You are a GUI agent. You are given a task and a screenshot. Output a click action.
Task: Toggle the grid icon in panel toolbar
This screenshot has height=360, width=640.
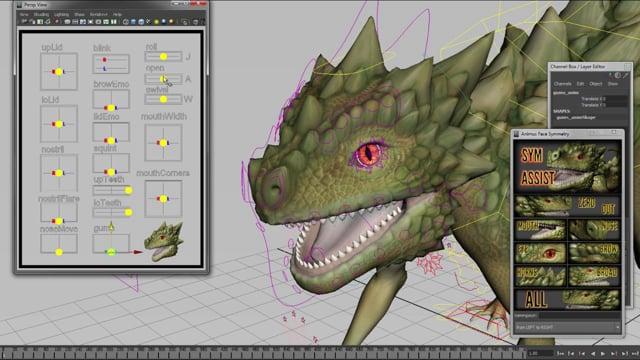tap(67, 22)
